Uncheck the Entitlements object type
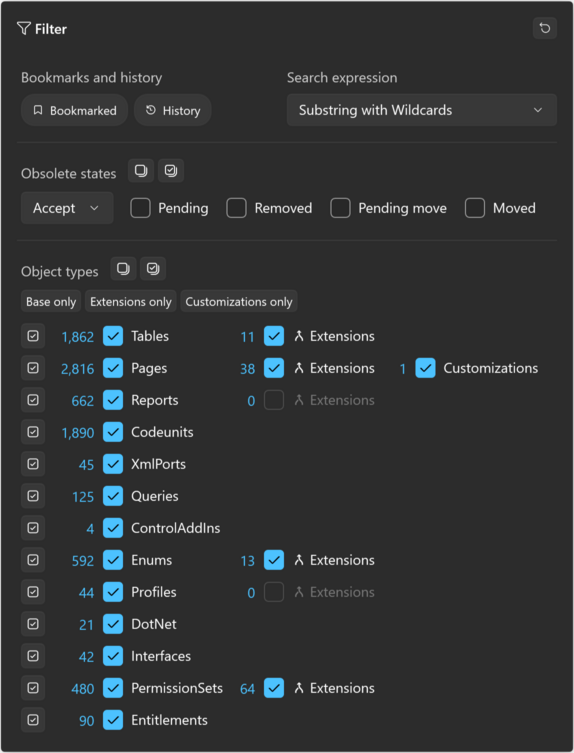The height and width of the screenshot is (753, 574). pyautogui.click(x=113, y=720)
